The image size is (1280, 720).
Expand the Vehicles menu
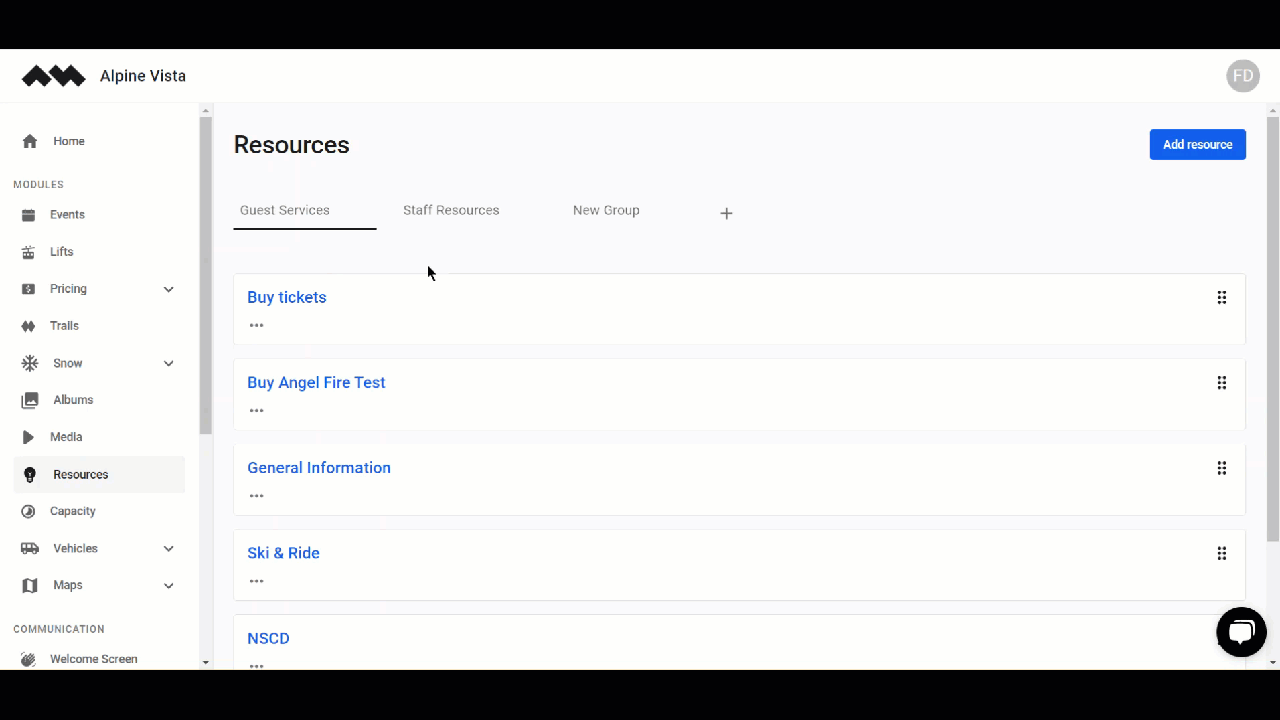[x=168, y=548]
